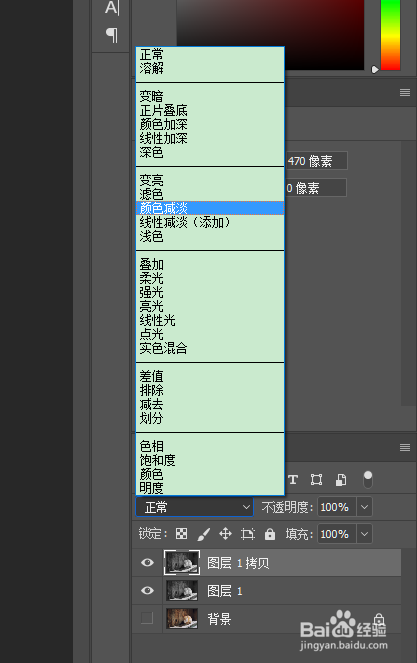
Task: Pick a color in the color field
Action: point(270,35)
